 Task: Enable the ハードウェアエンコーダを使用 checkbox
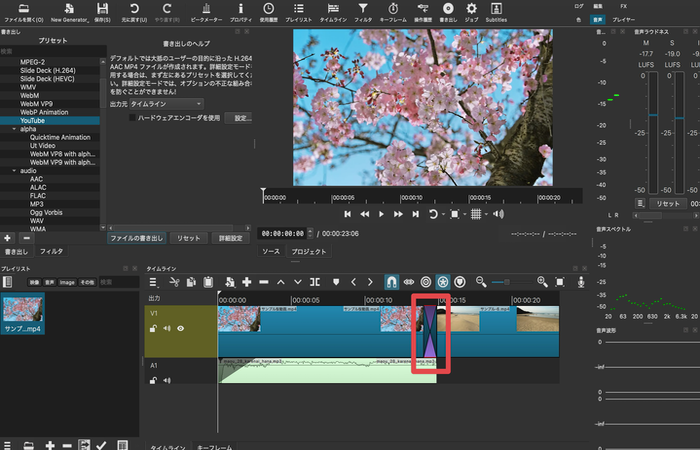[133, 118]
